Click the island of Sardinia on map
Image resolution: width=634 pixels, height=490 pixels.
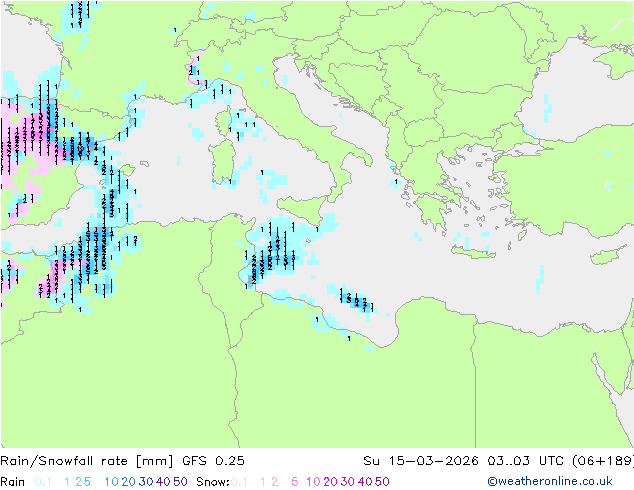(222, 162)
